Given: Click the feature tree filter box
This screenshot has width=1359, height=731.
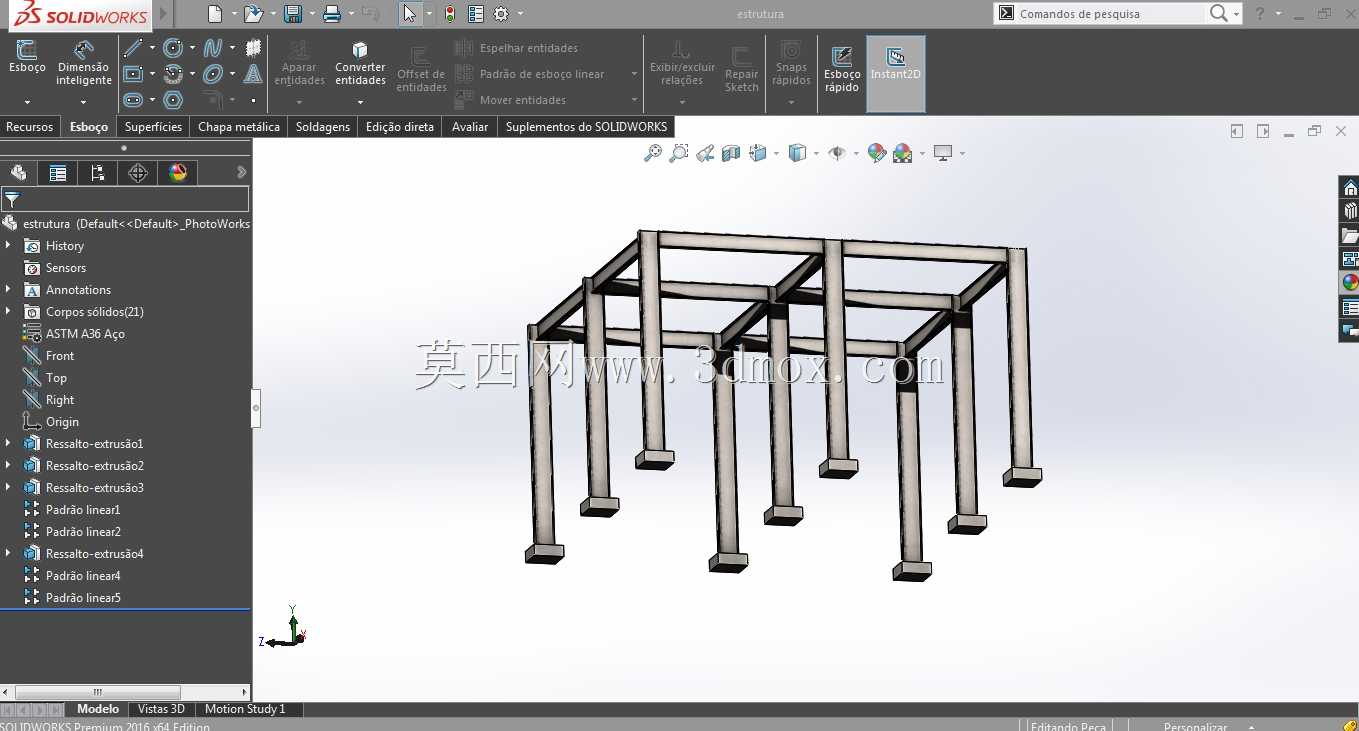Looking at the screenshot, I should [125, 199].
